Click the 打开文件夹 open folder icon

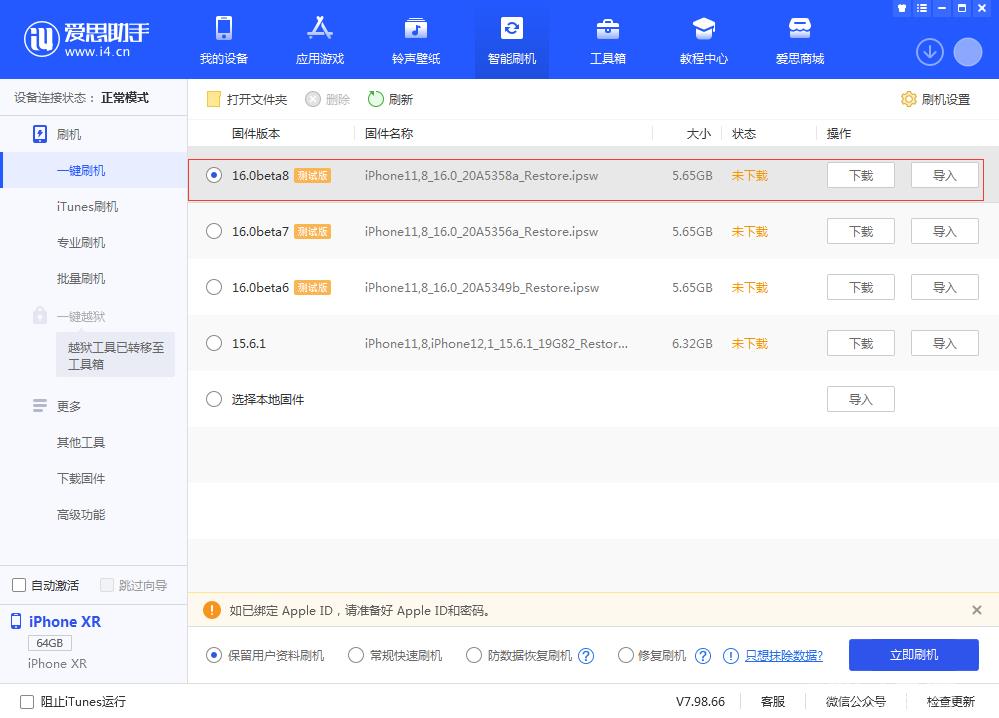tap(213, 99)
